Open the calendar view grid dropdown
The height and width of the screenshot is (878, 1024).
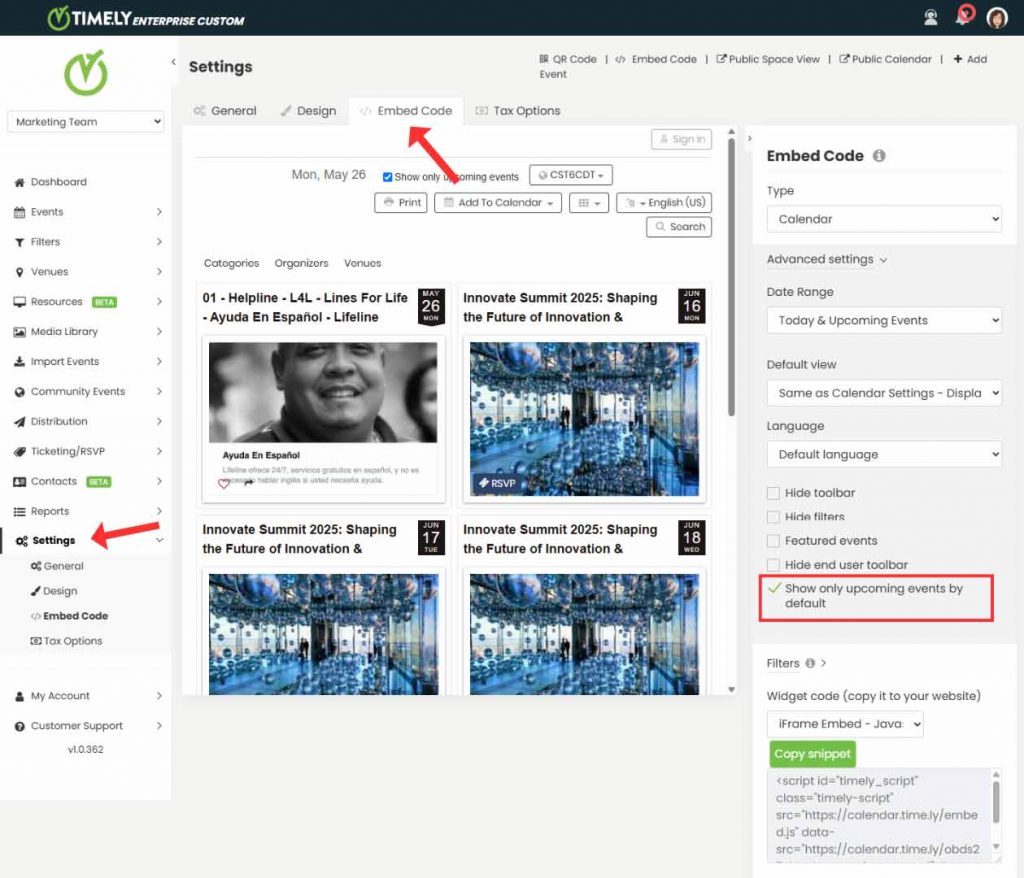(589, 203)
